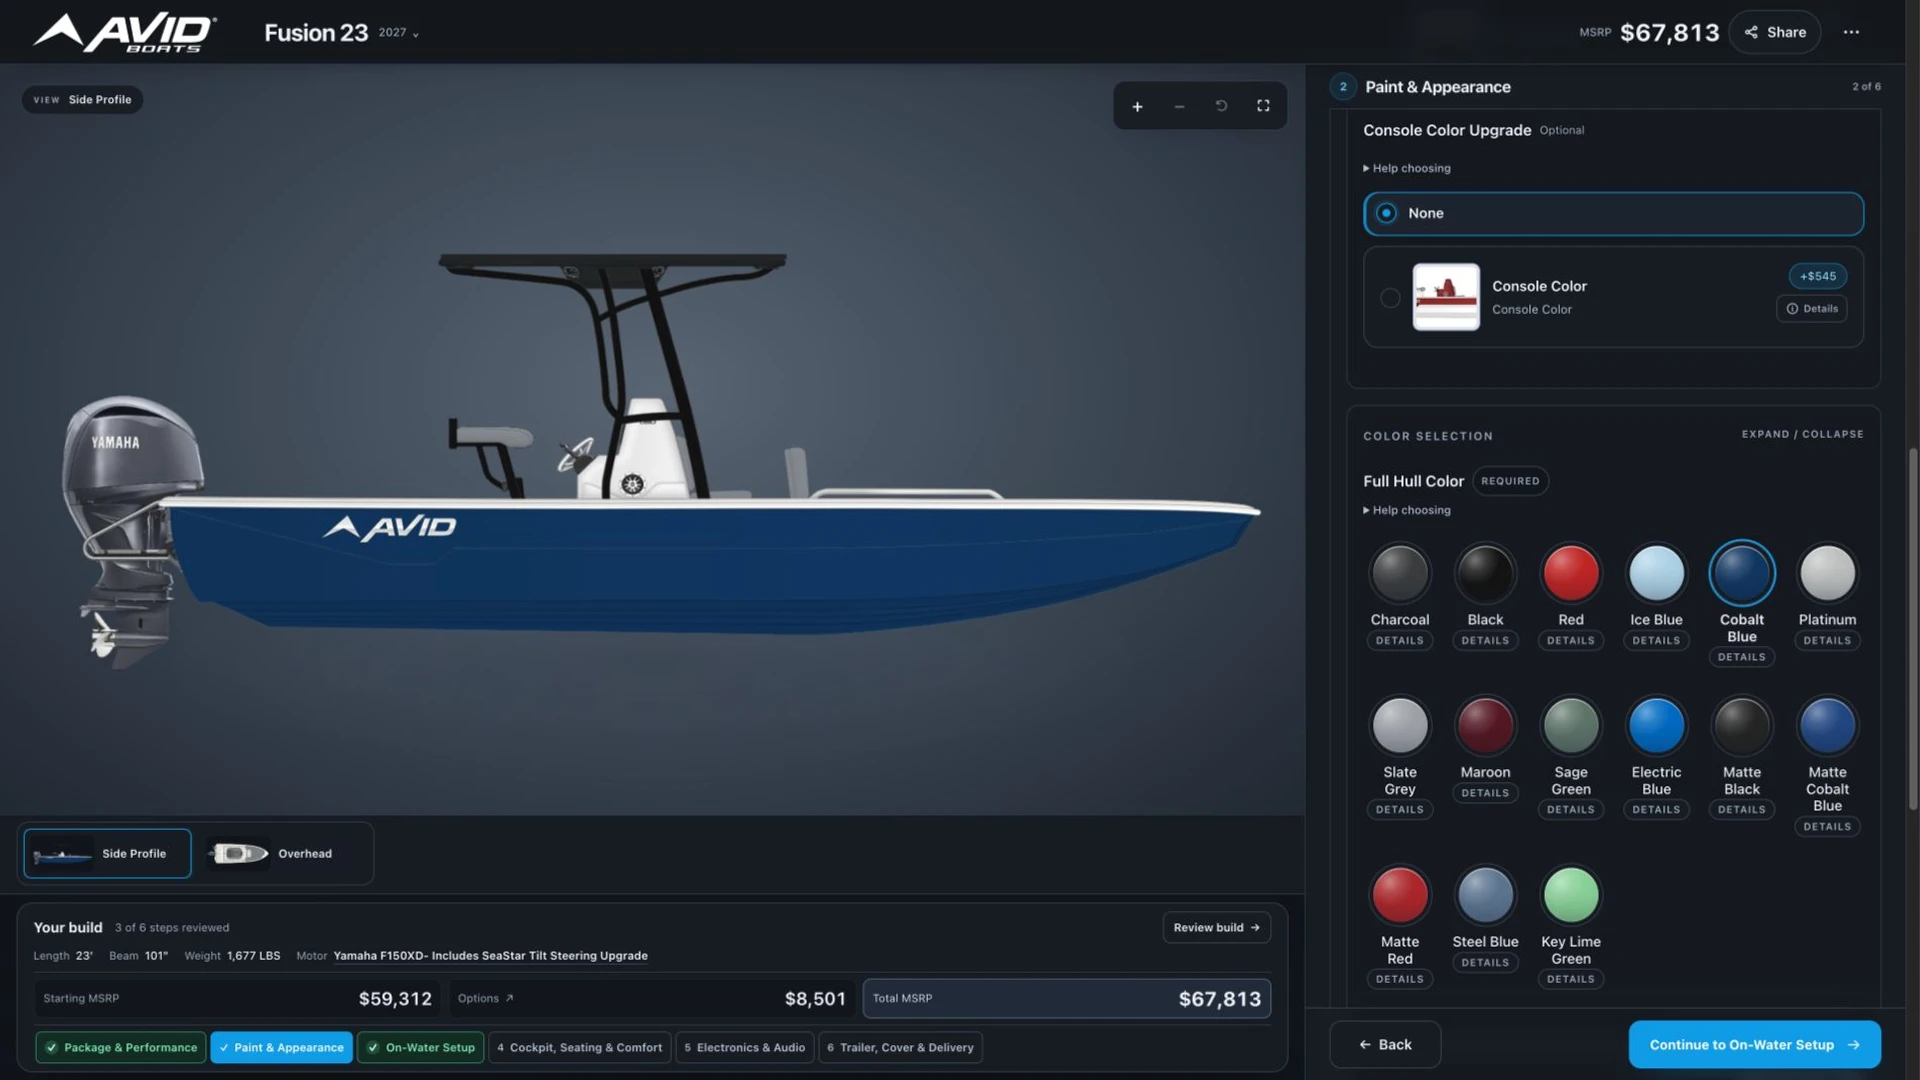Image resolution: width=1920 pixels, height=1080 pixels.
Task: Select the None console color option
Action: [1613, 213]
